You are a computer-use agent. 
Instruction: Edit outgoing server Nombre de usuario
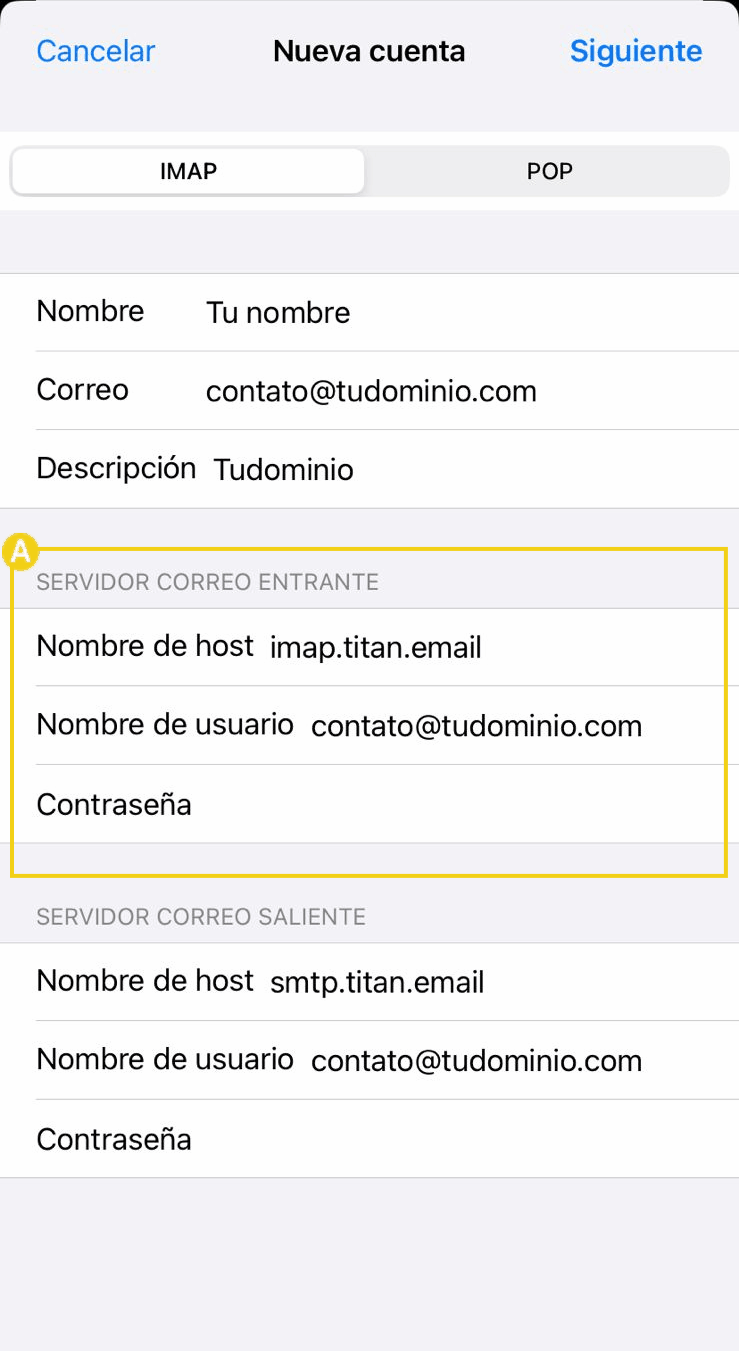(476, 1061)
